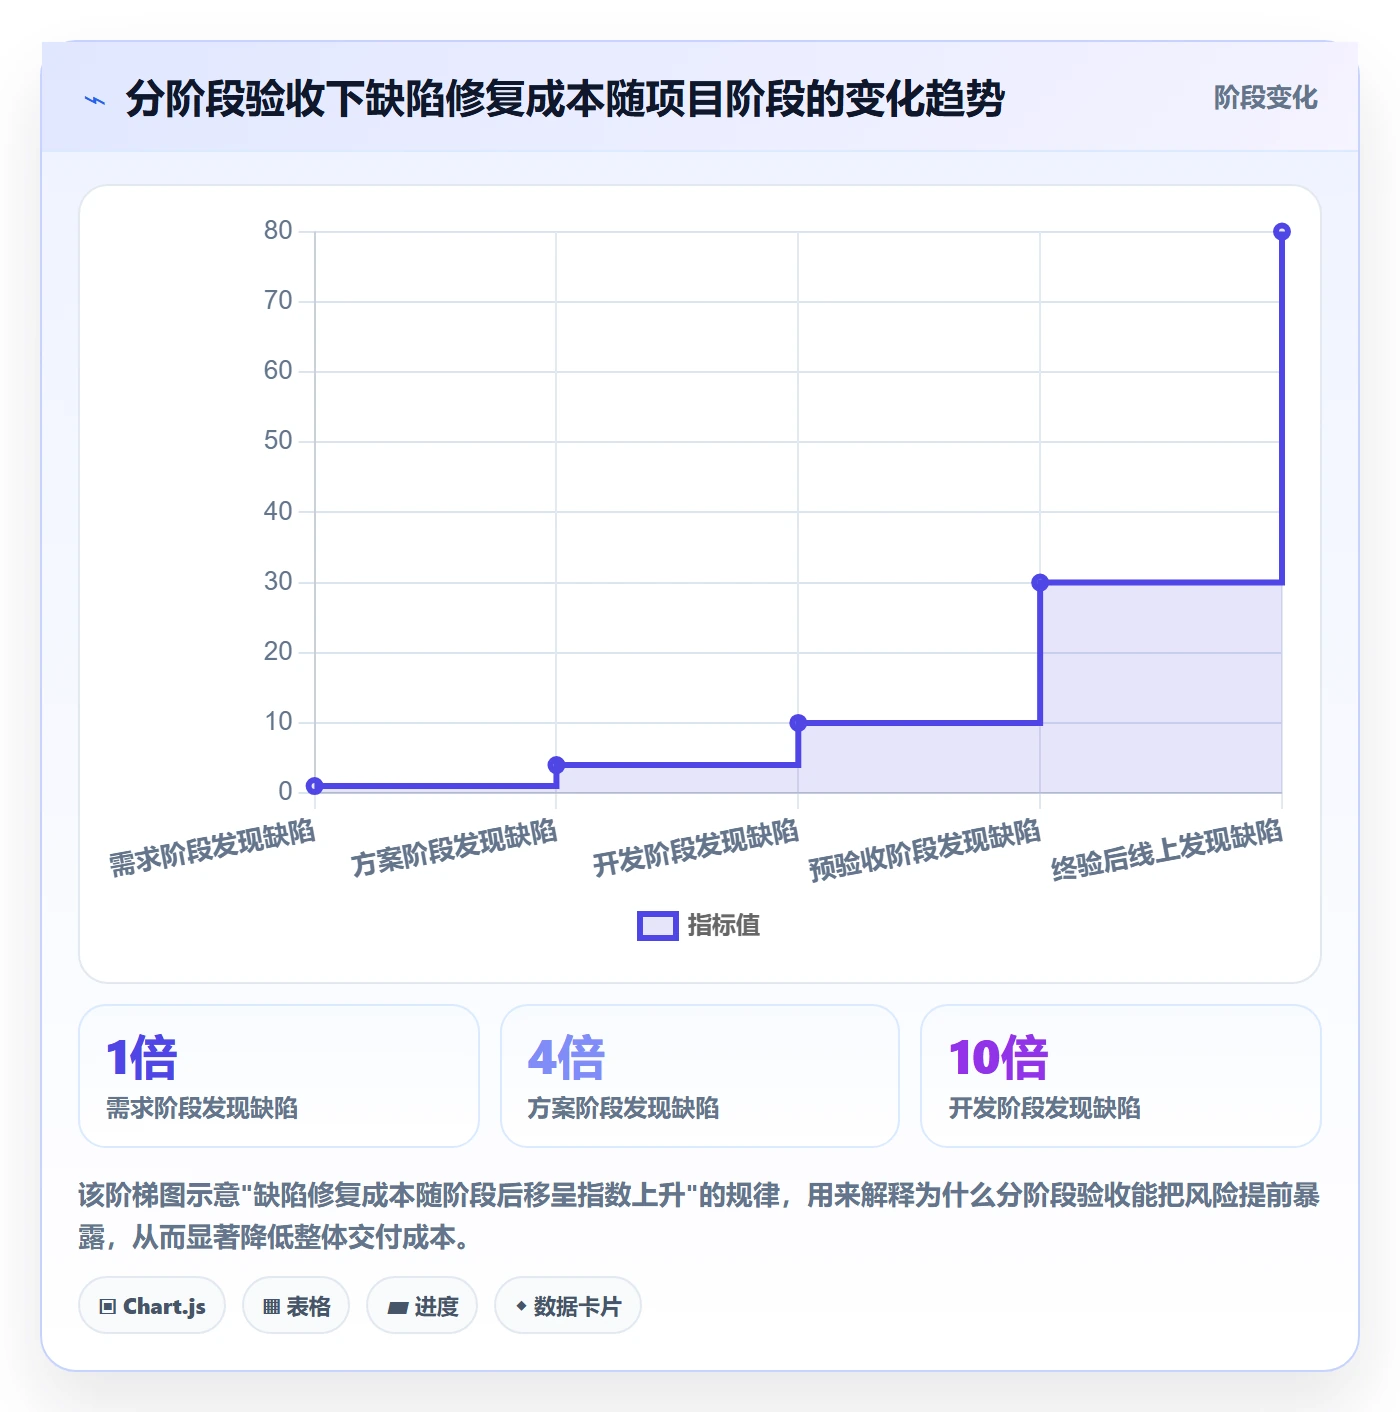This screenshot has height=1412, width=1400.
Task: Click the chart title 分阶段验收下缺陷修复成本随项目阶段的变化趋势
Action: (565, 99)
